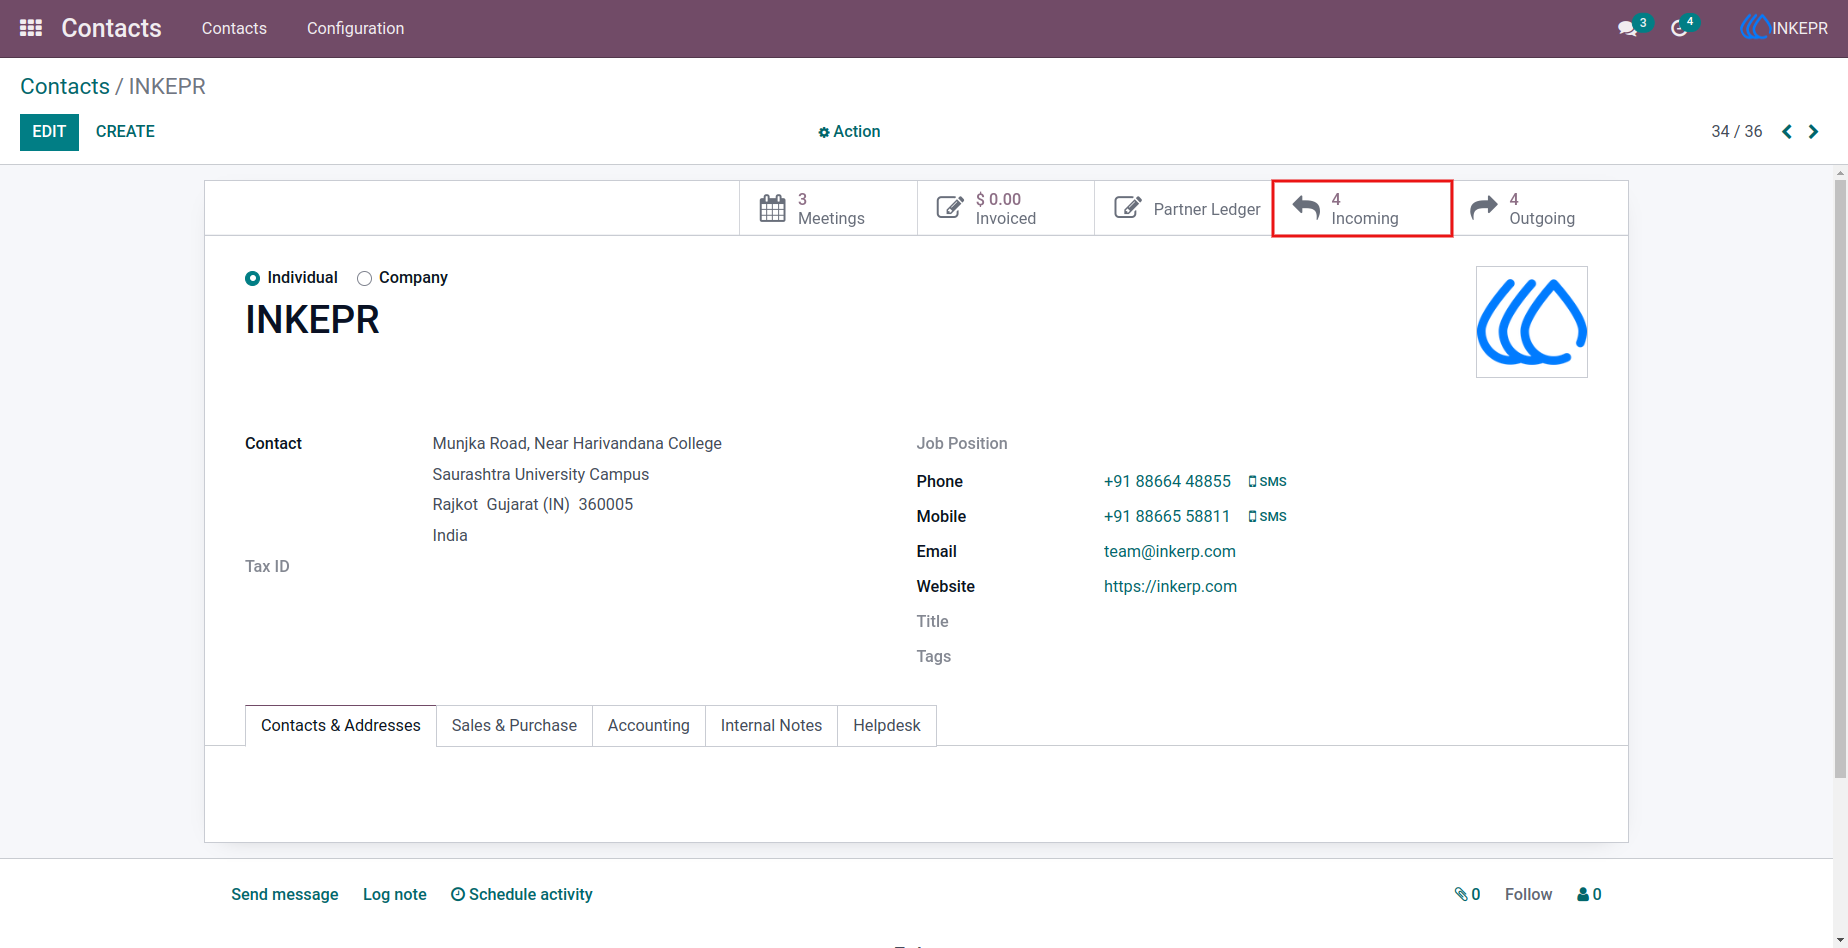The image size is (1848, 948).
Task: Go to previous record arrow
Action: pos(1787,132)
